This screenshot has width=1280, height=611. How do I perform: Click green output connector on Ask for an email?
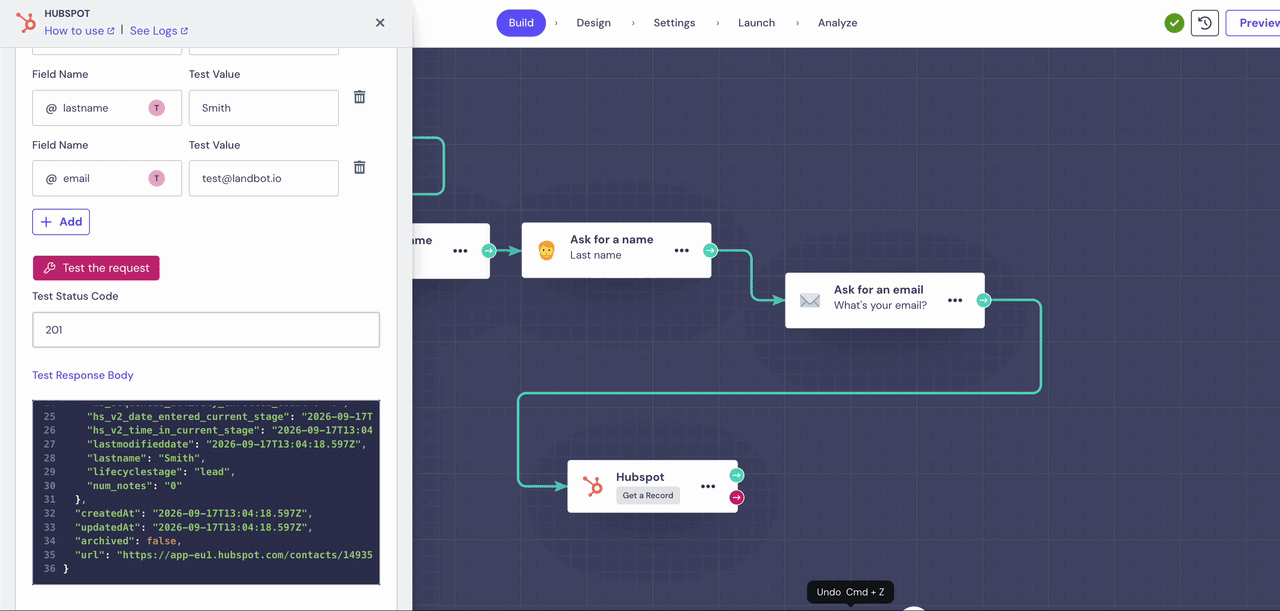pyautogui.click(x=984, y=300)
